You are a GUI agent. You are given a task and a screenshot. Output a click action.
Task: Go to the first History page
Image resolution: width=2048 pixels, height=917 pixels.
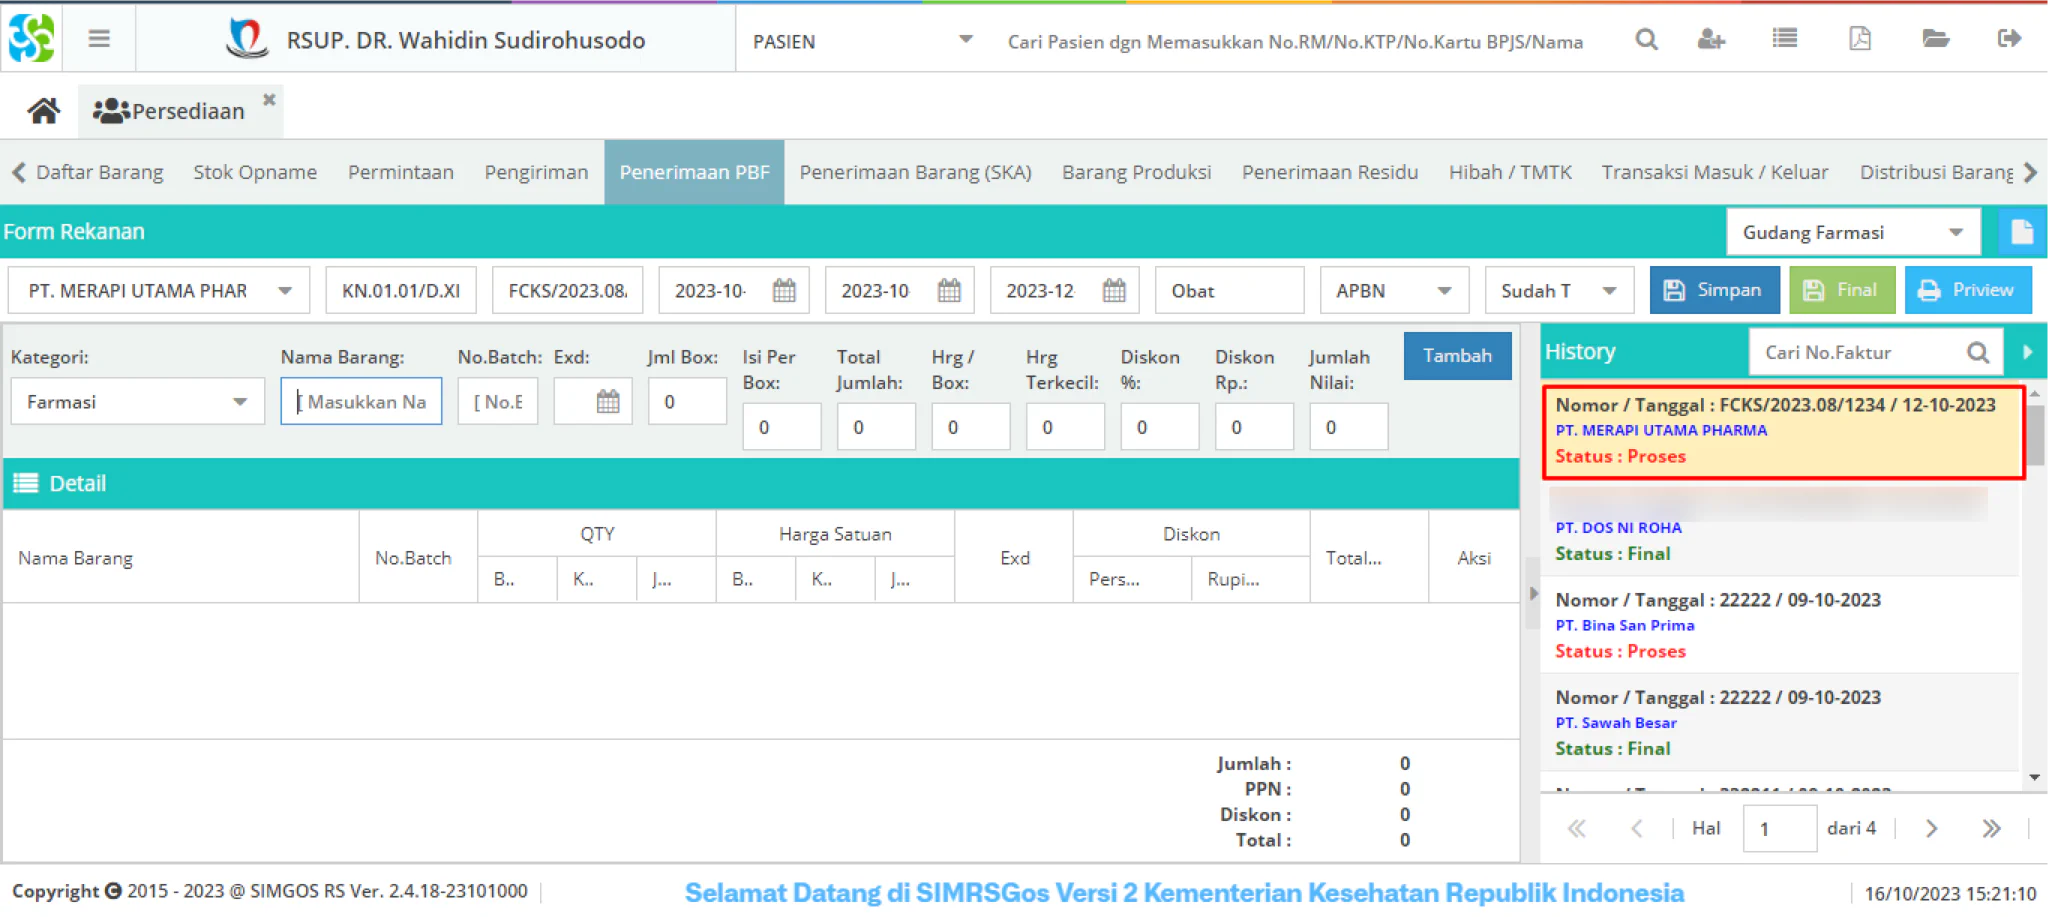1577,828
